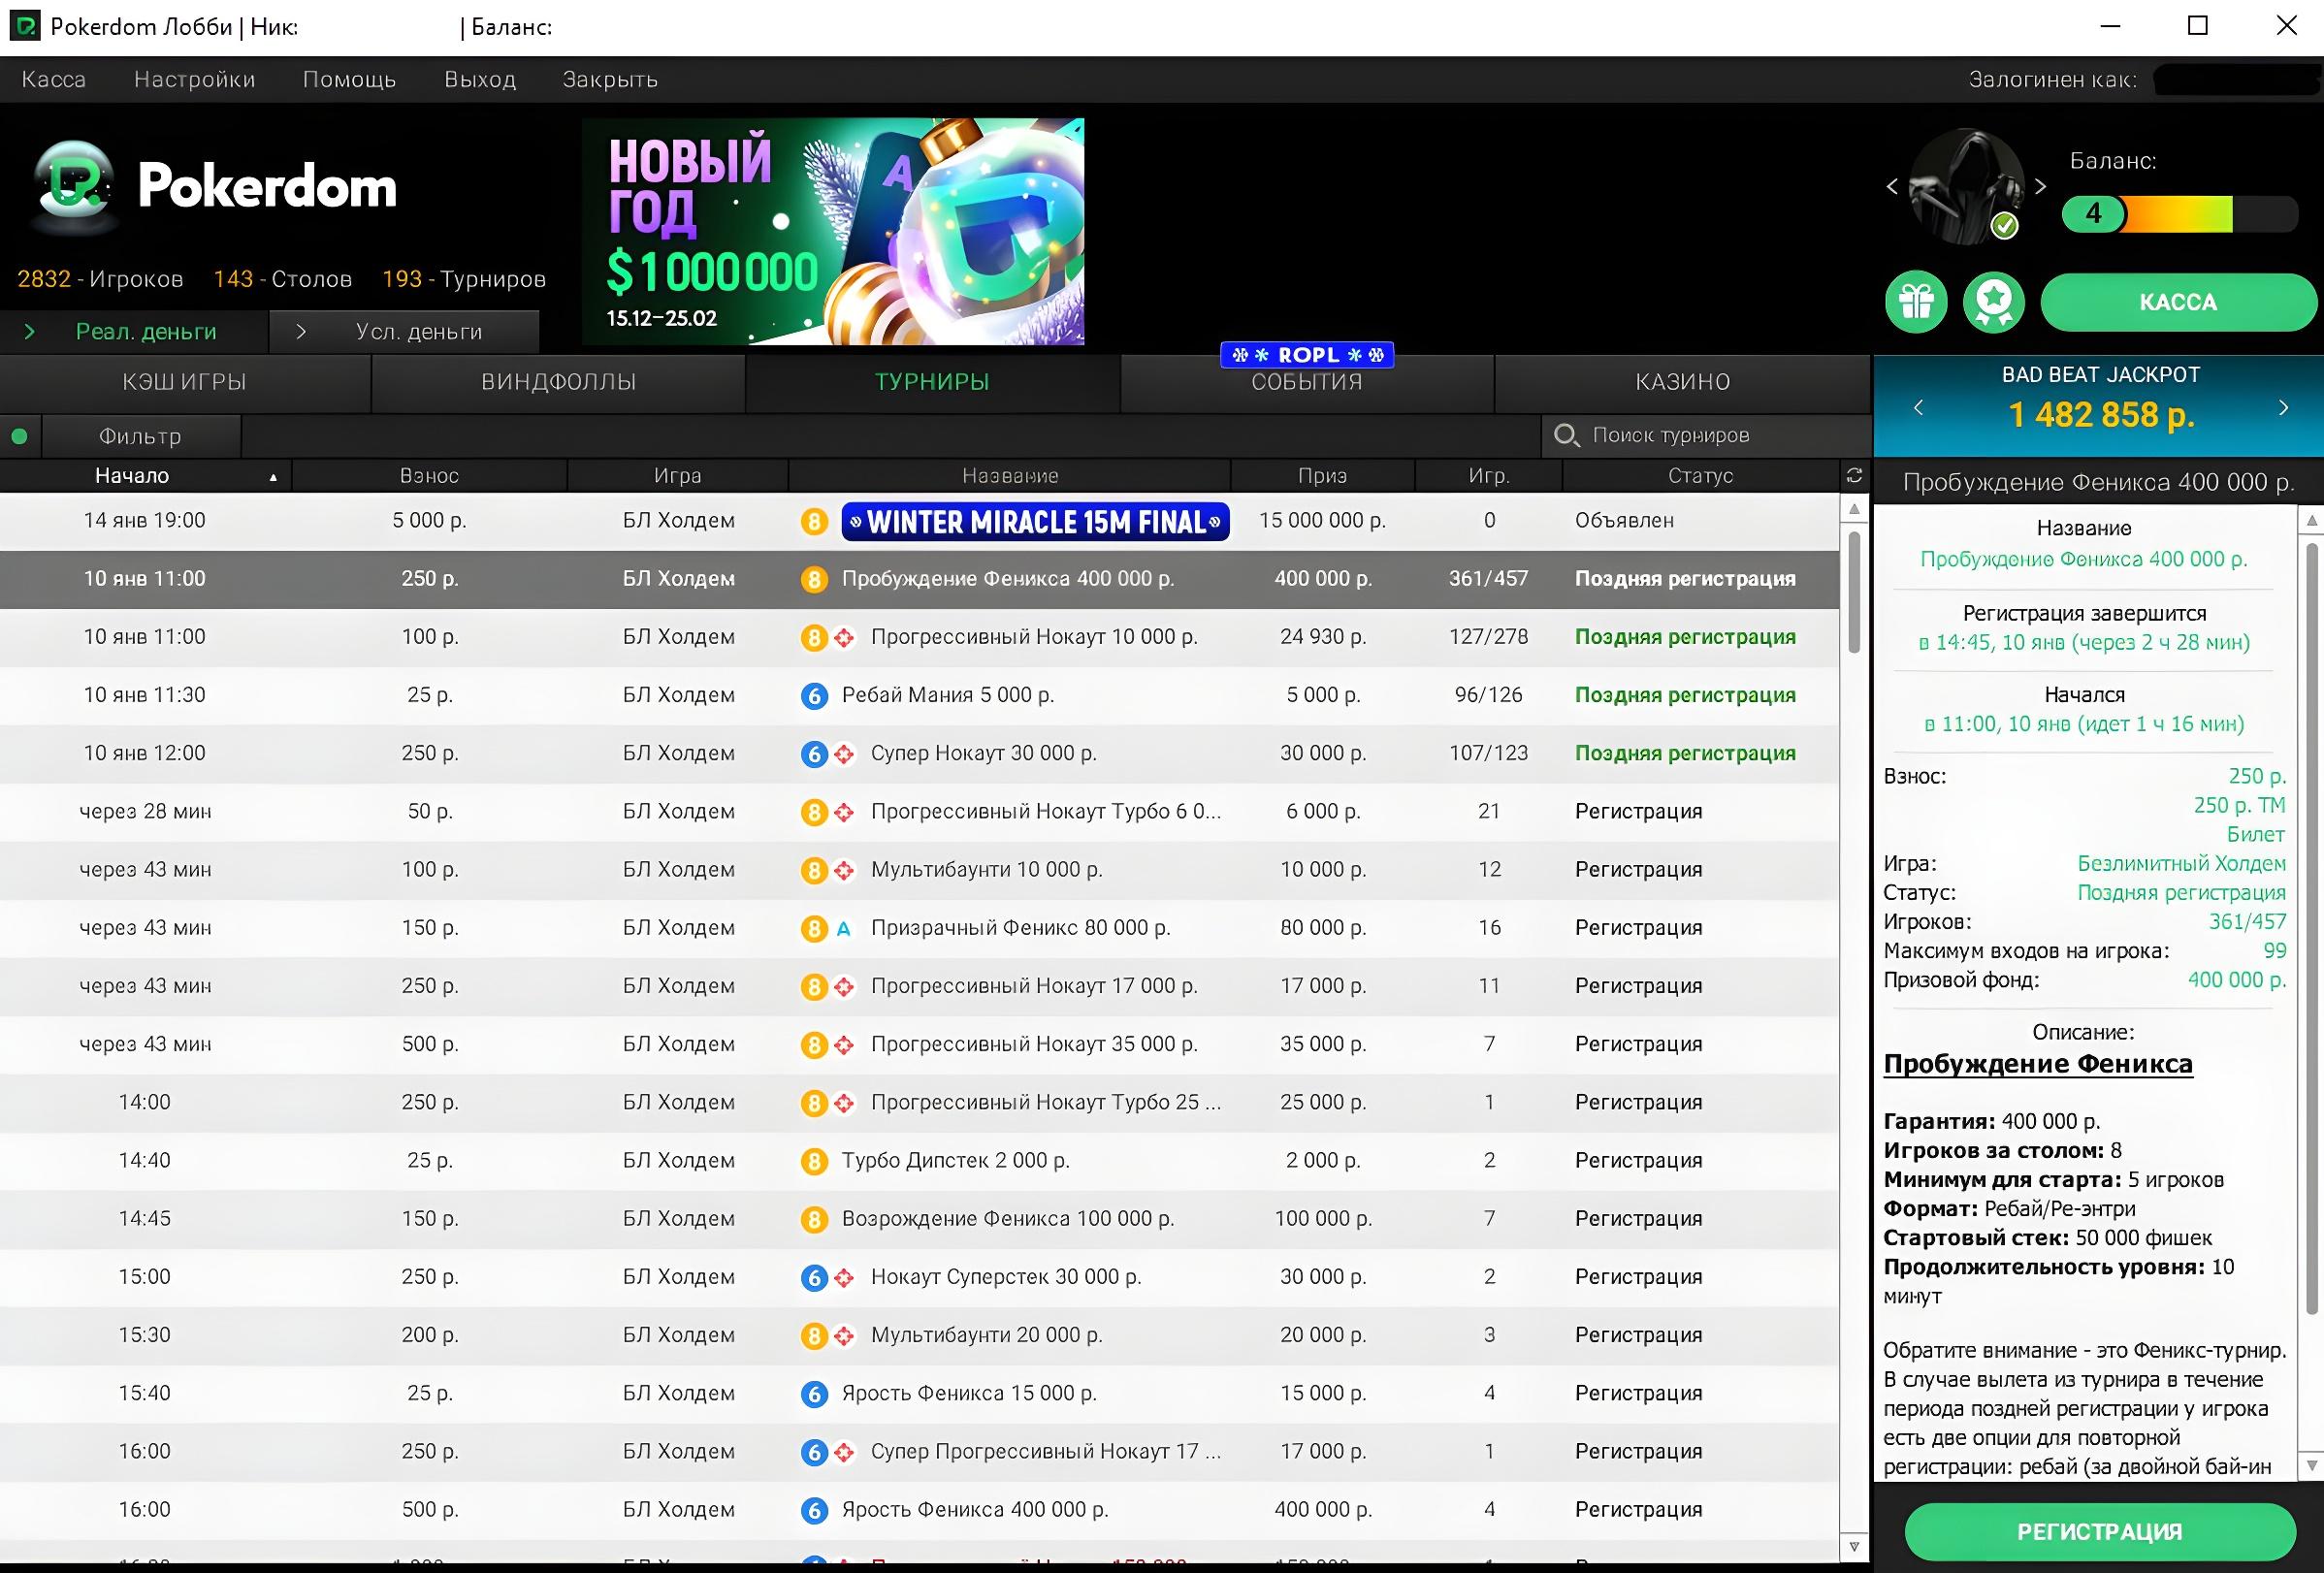Switch to Реал. деньги mode
The width and height of the screenshot is (2324, 1573).
pyautogui.click(x=134, y=331)
